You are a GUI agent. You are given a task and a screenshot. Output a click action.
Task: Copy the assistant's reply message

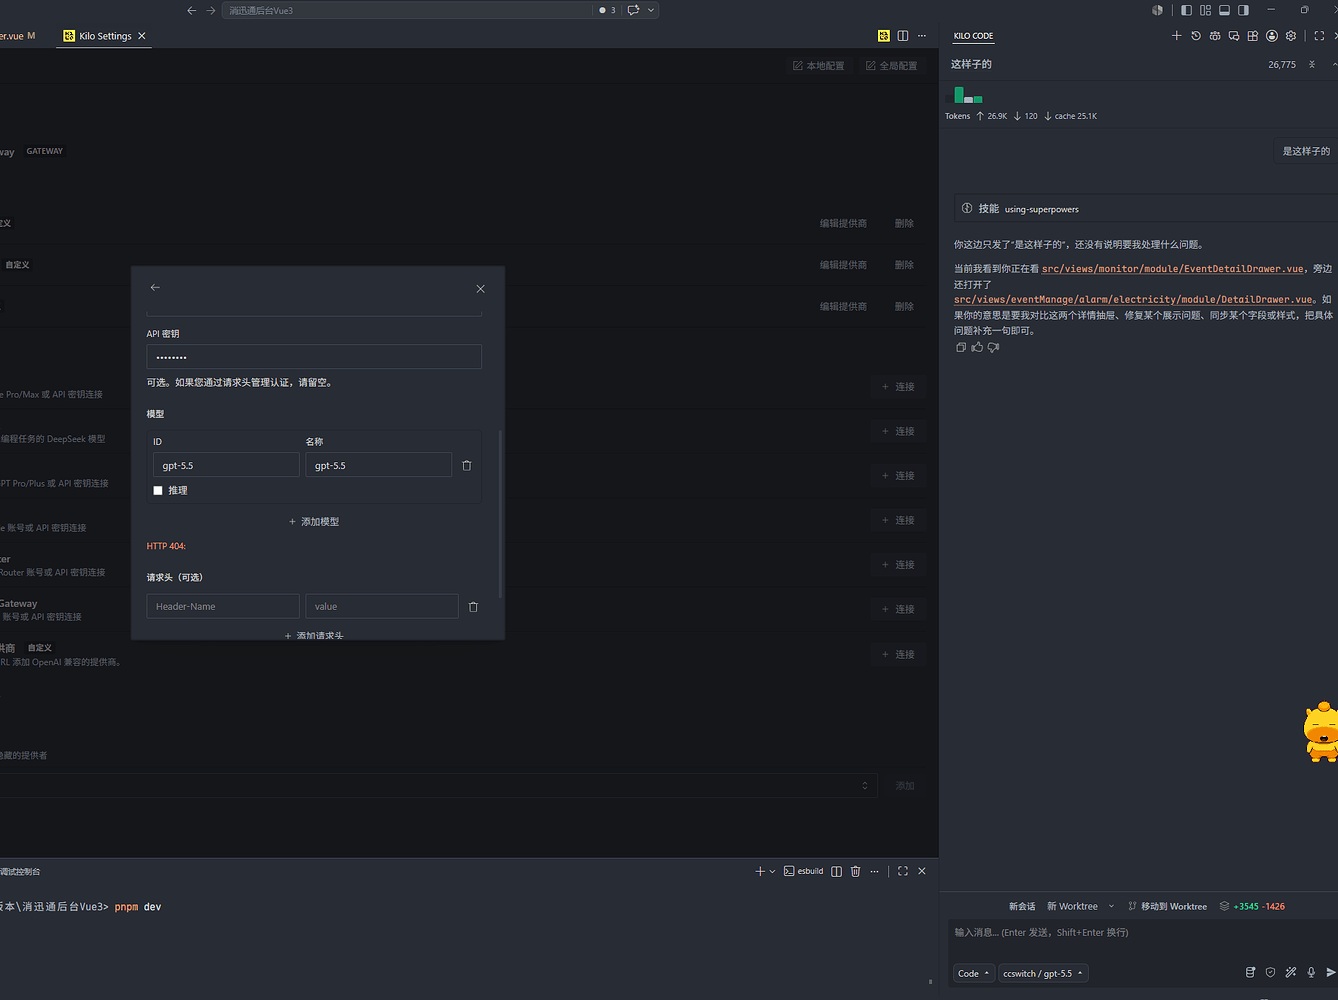[x=961, y=348]
